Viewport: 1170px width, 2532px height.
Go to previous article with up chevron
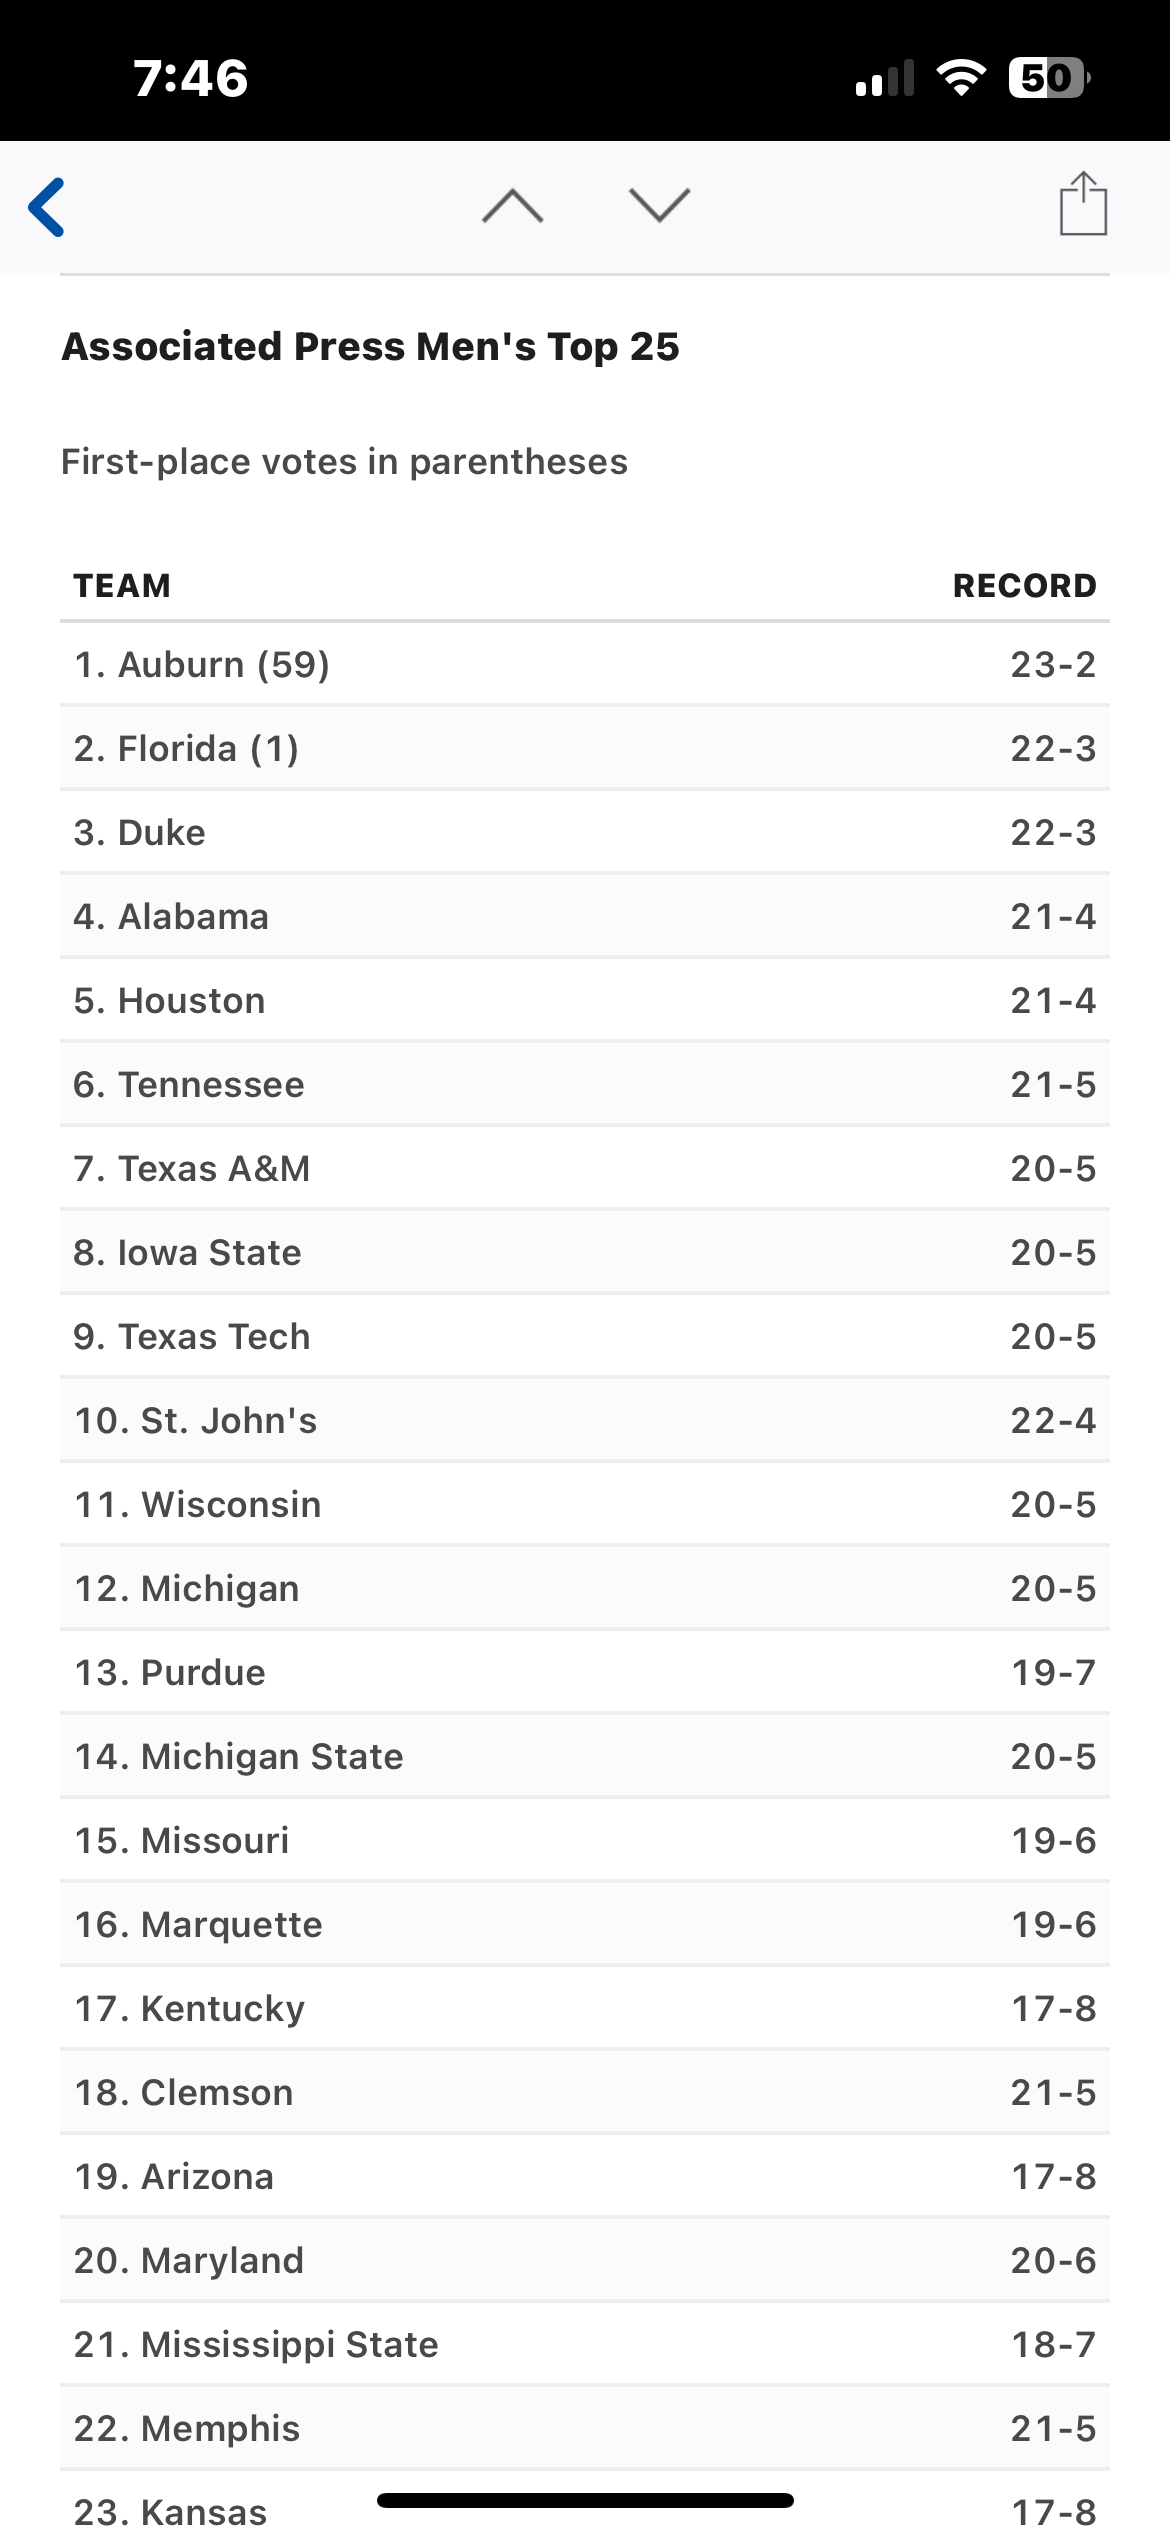(x=512, y=205)
